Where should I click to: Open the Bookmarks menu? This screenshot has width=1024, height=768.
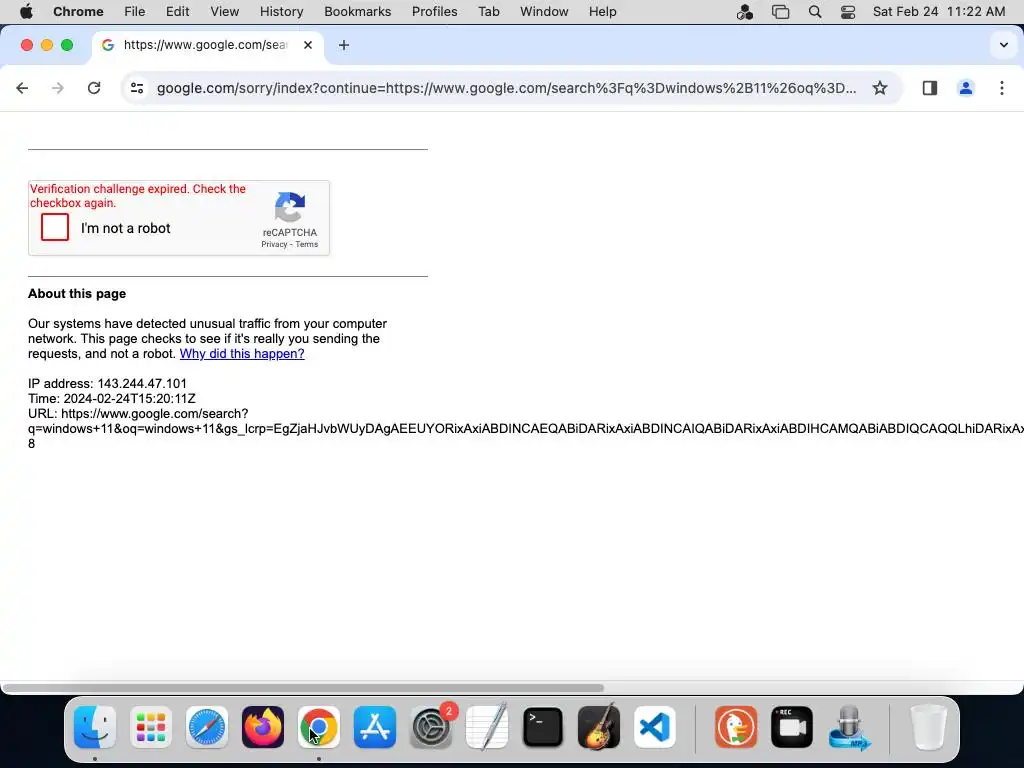tap(357, 11)
